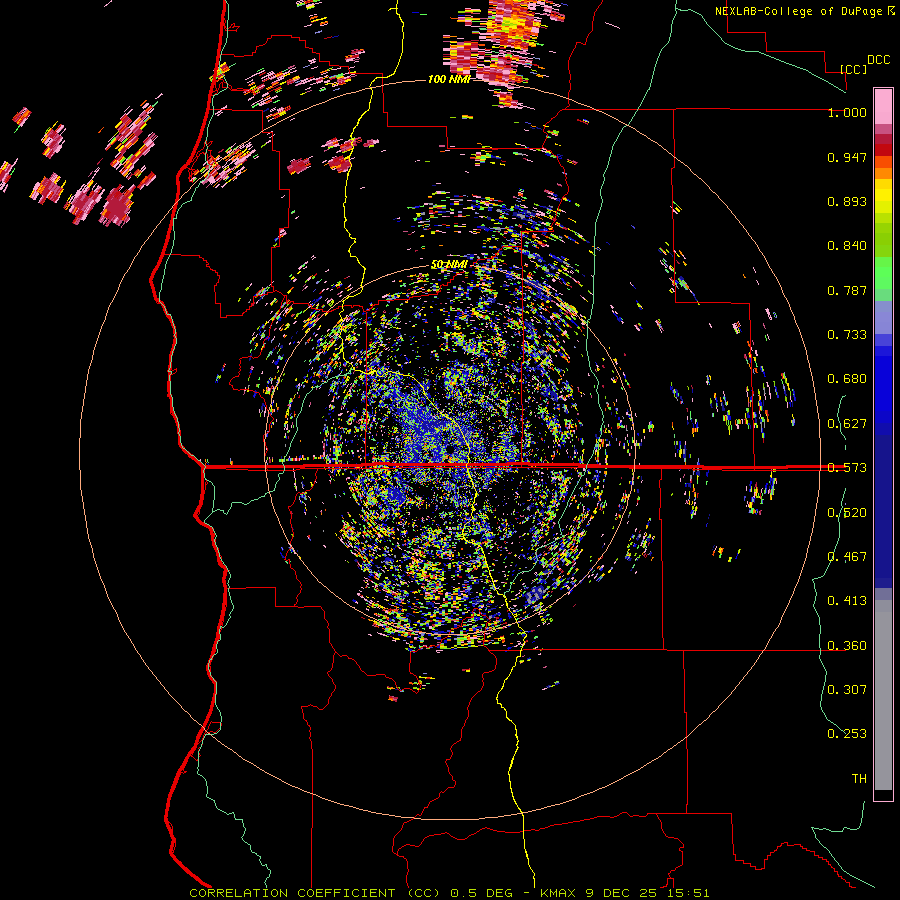900x900 pixels.
Task: Click the 0.787 scale value
Action: click(x=847, y=290)
